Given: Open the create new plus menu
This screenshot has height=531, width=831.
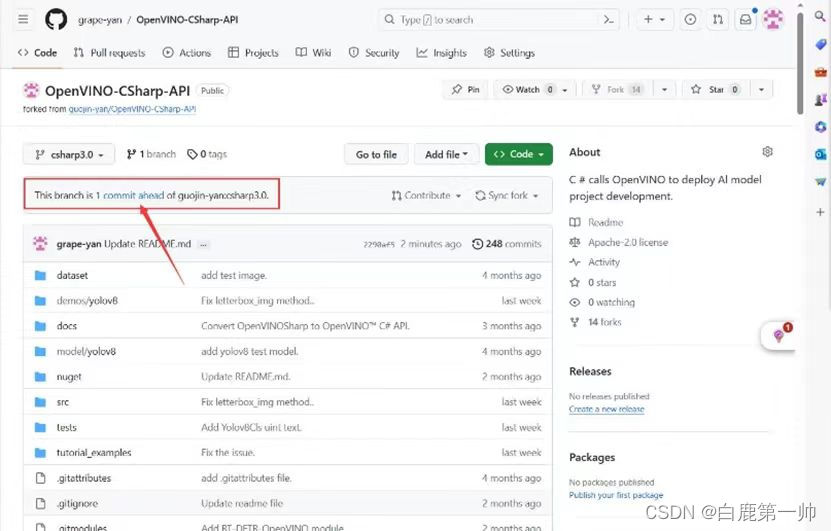Looking at the screenshot, I should click(655, 20).
